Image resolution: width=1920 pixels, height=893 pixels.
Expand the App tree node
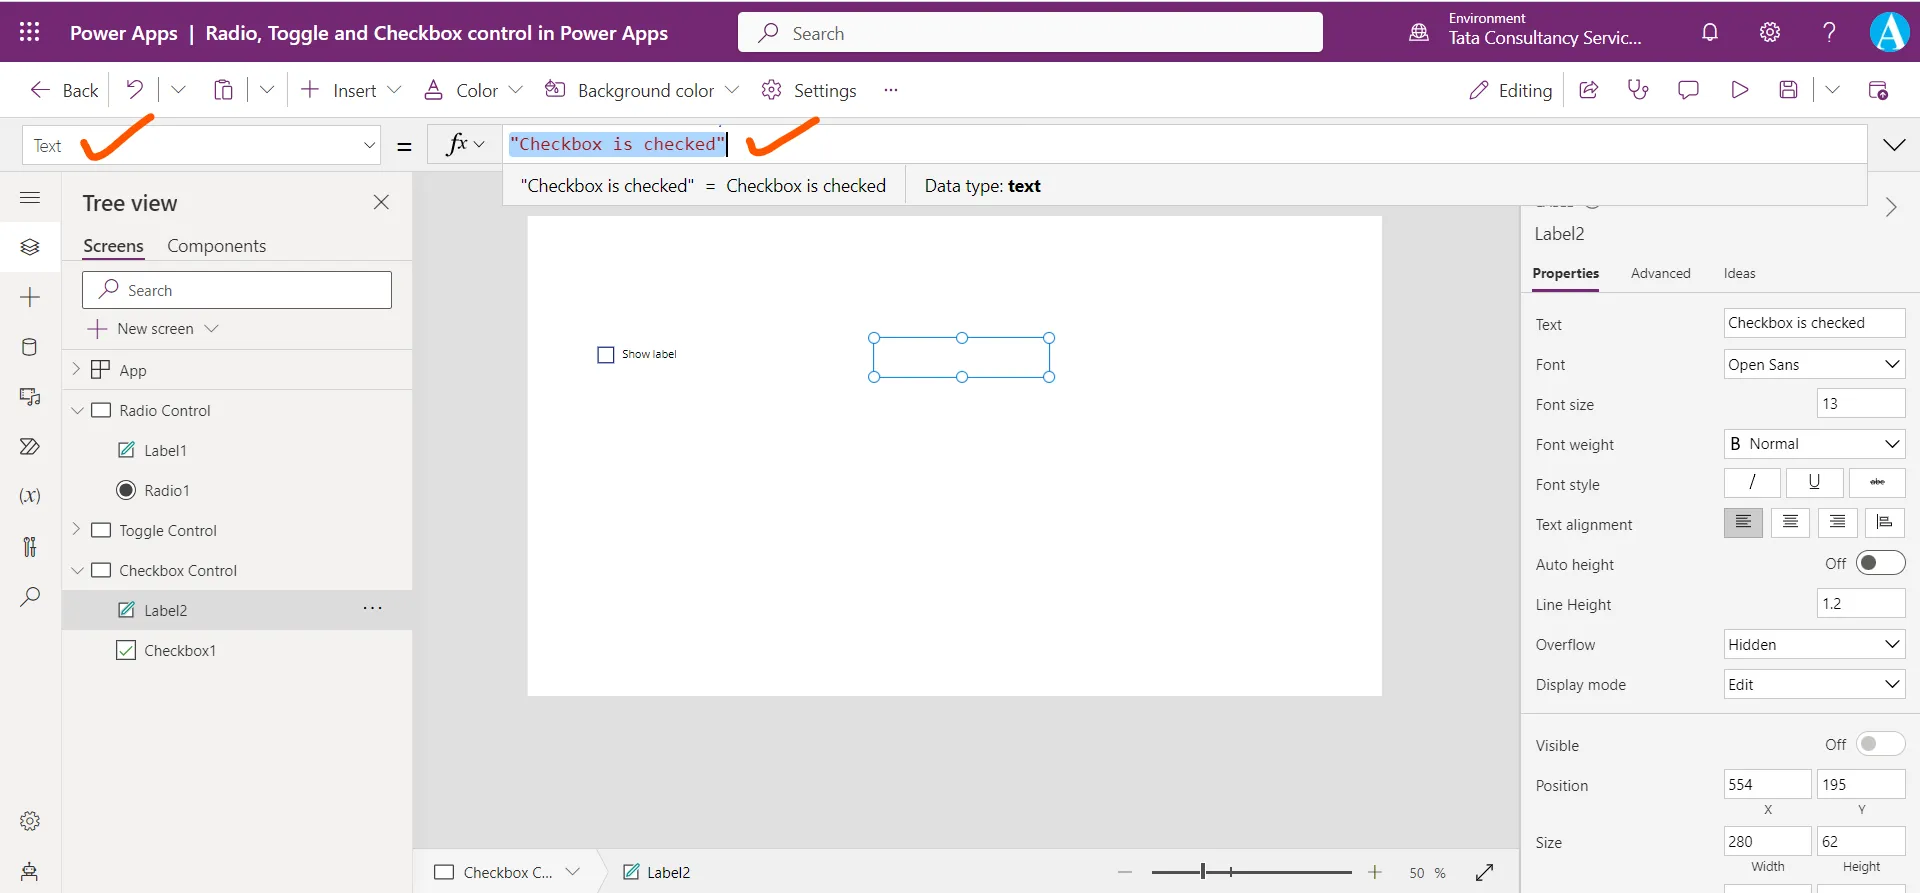pos(76,369)
